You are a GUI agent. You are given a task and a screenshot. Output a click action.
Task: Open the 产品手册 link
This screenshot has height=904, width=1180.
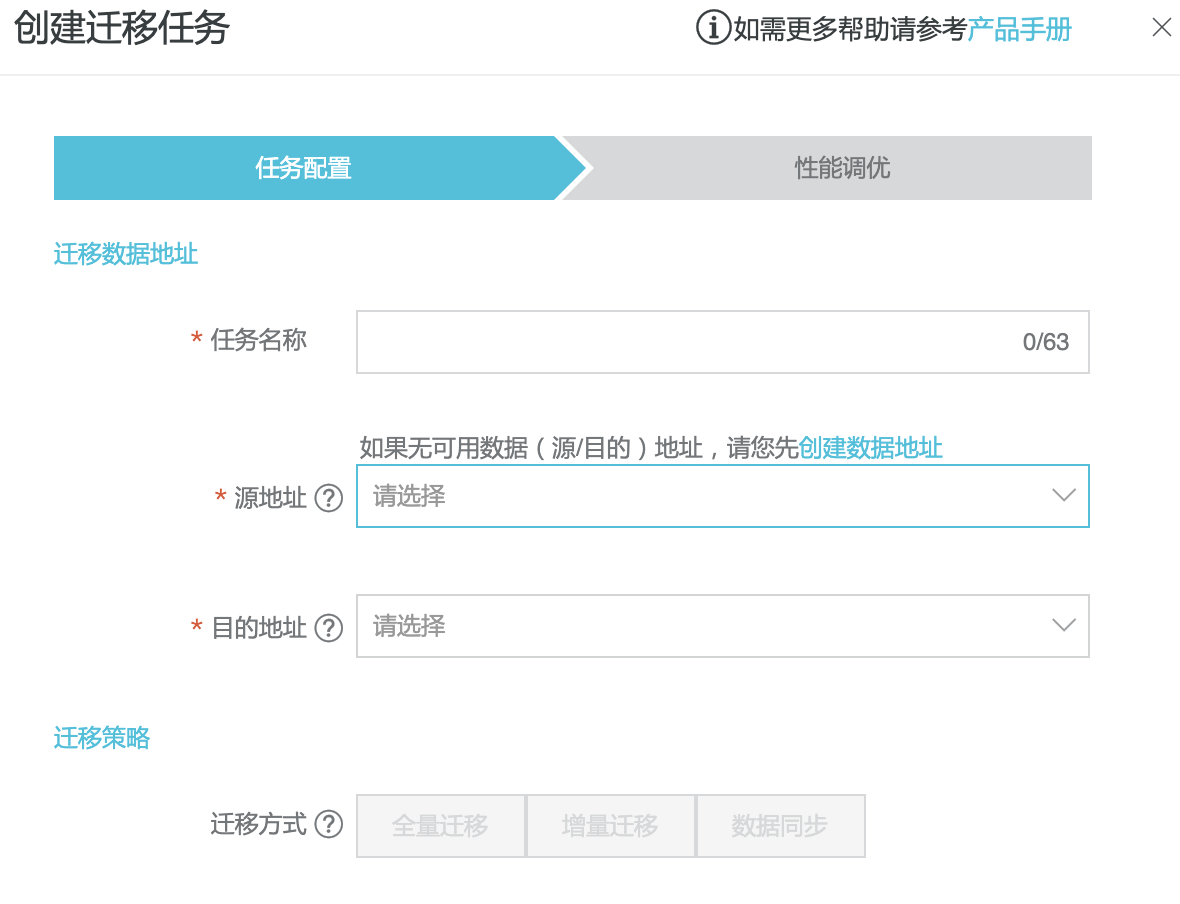point(1019,30)
